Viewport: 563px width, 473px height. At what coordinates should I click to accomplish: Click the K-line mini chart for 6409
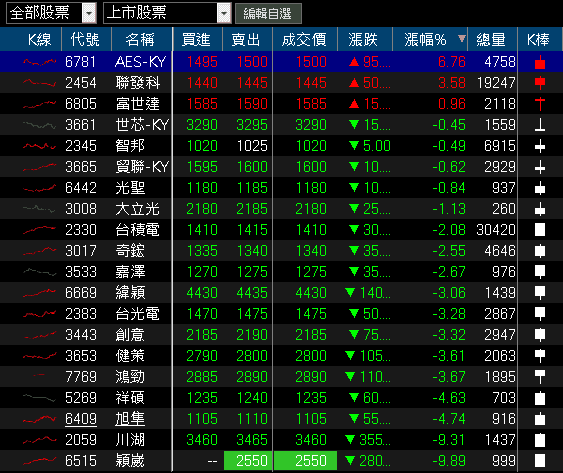(39, 419)
